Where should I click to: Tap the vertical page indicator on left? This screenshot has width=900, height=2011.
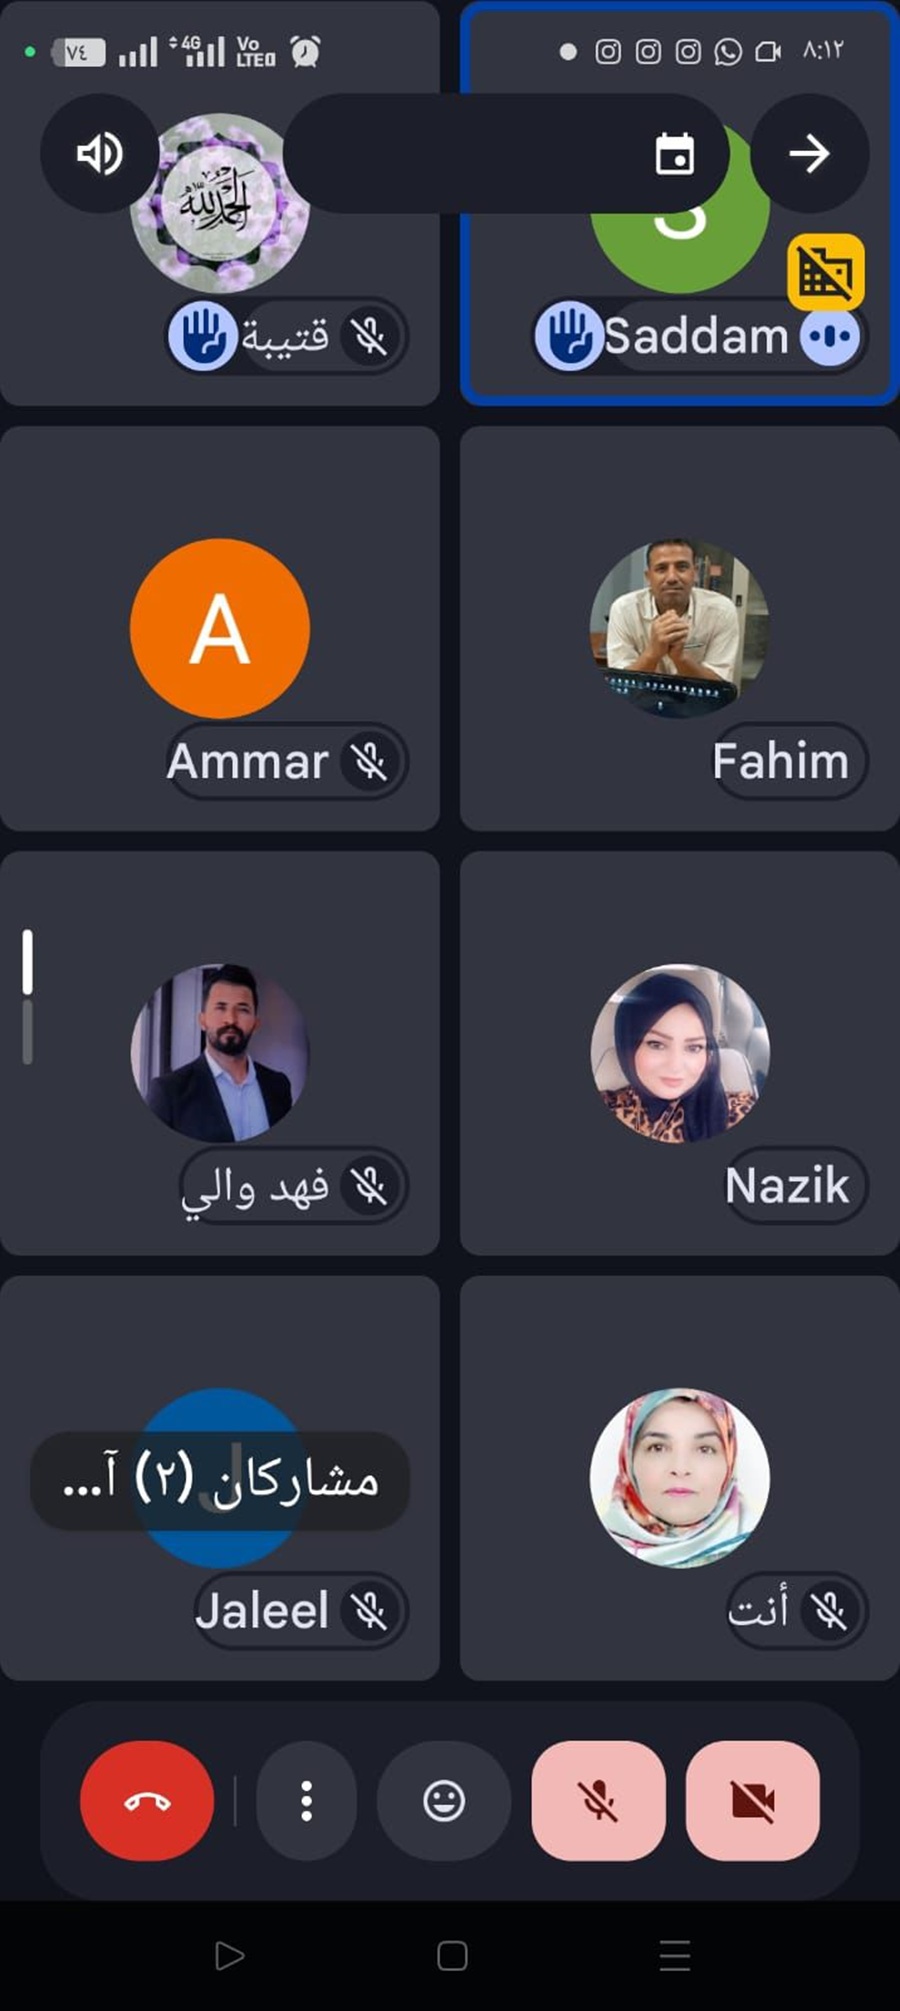(x=28, y=996)
